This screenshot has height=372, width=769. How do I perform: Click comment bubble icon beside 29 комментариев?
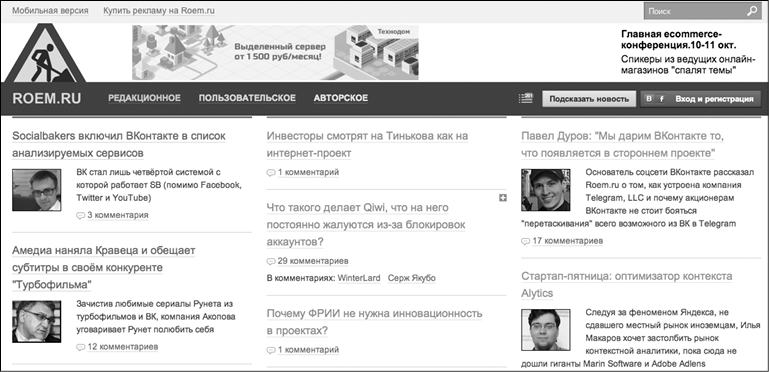click(271, 261)
